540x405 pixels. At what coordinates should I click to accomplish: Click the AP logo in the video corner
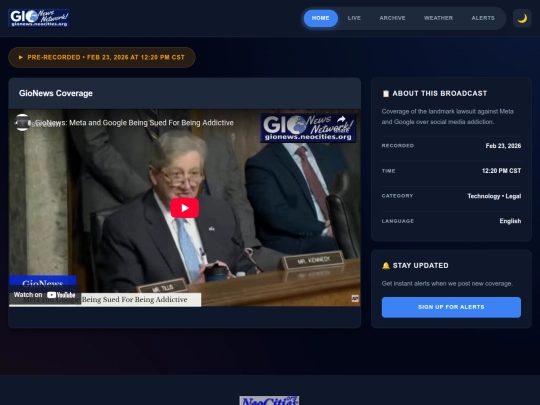click(355, 299)
